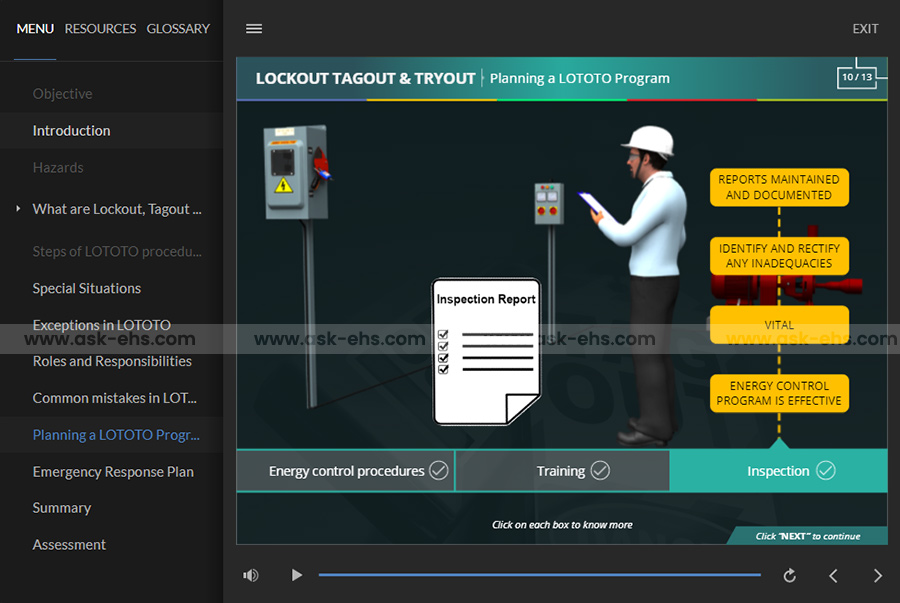Viewport: 900px width, 603px height.
Task: Click the playback progress seekbar
Action: tap(540, 575)
